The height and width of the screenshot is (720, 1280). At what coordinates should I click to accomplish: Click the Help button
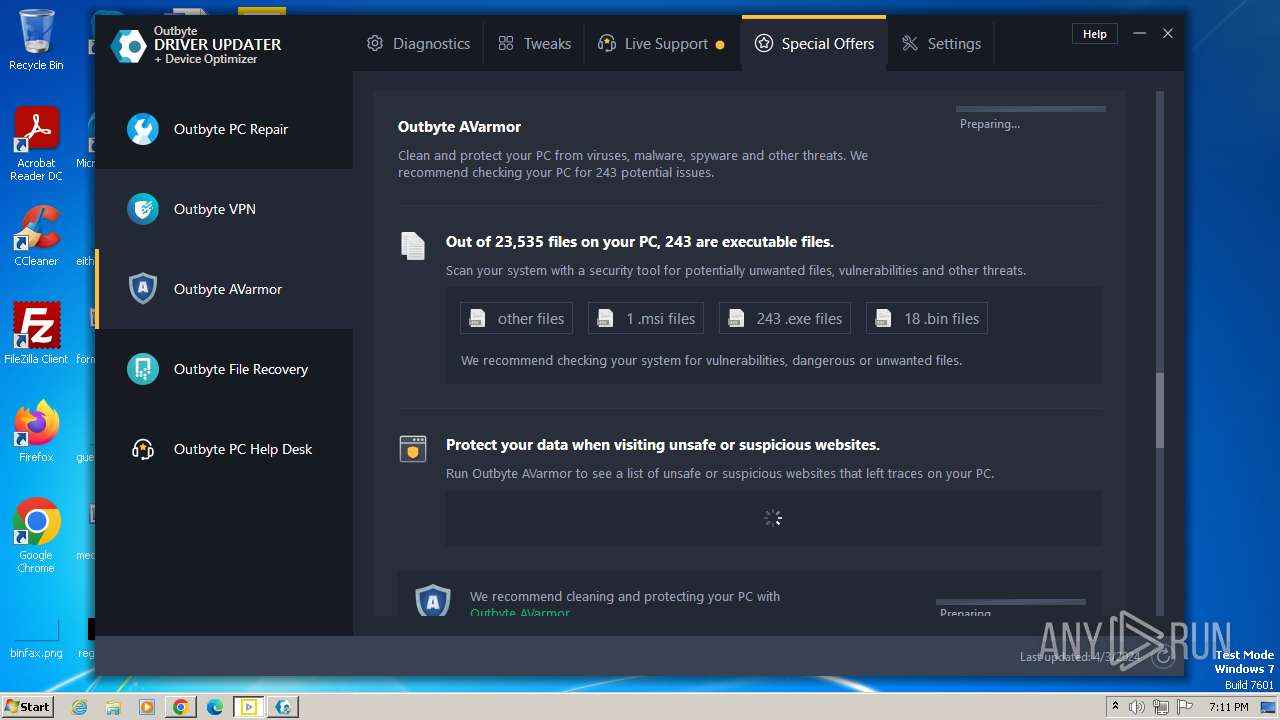[1095, 34]
